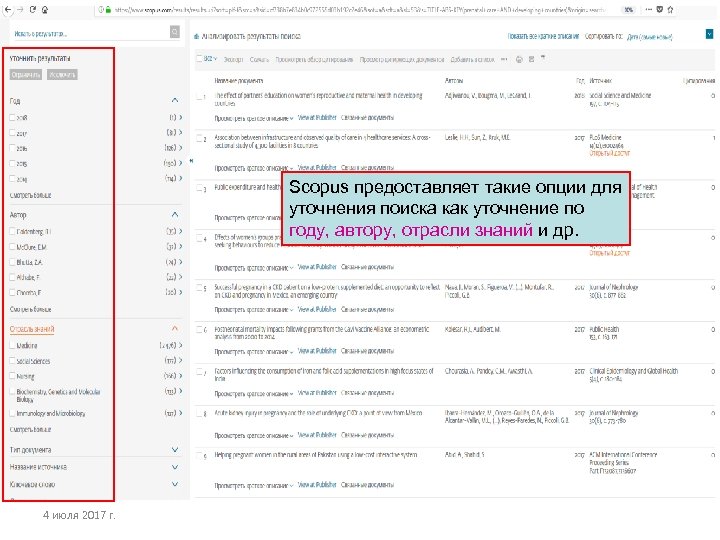Open the sort by Дата dropdown
The width and height of the screenshot is (720, 540).
coord(650,37)
